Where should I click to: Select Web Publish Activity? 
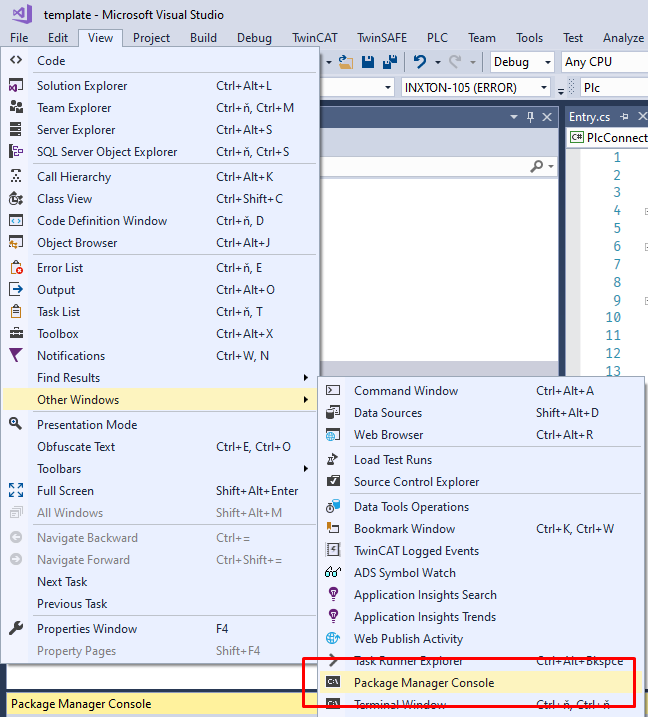481,638
